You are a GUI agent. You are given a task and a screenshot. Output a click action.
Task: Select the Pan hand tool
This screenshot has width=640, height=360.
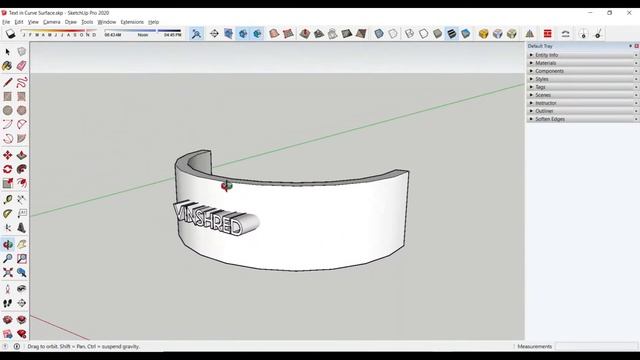[x=22, y=244]
